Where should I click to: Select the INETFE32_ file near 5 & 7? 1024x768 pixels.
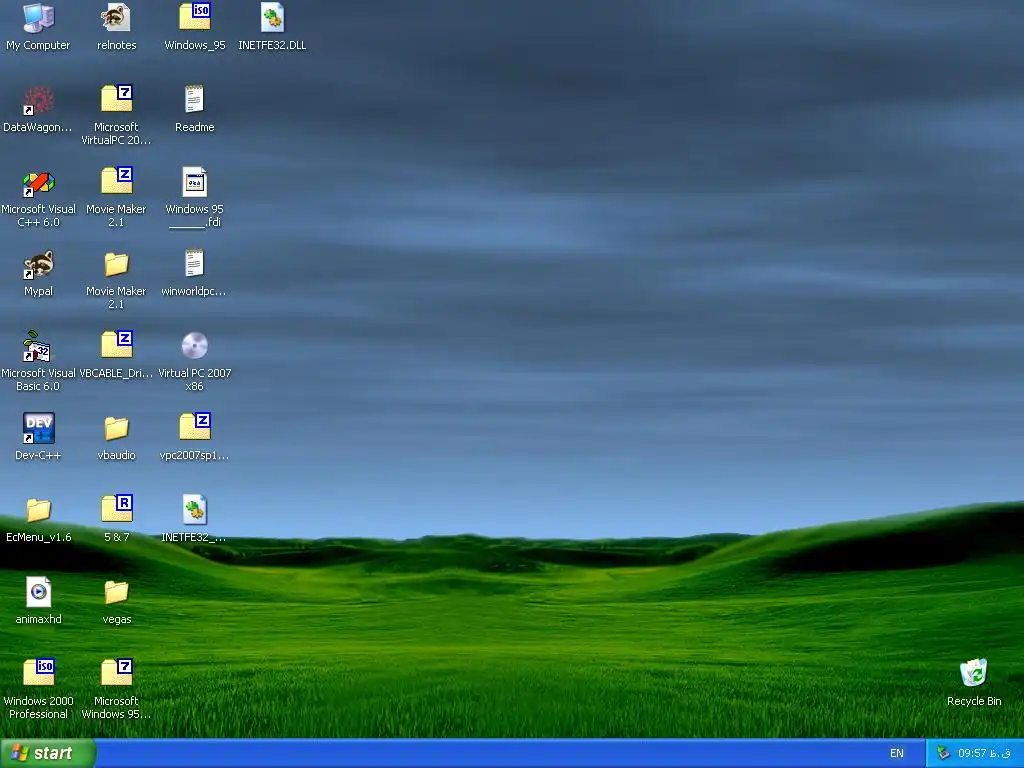(x=195, y=511)
